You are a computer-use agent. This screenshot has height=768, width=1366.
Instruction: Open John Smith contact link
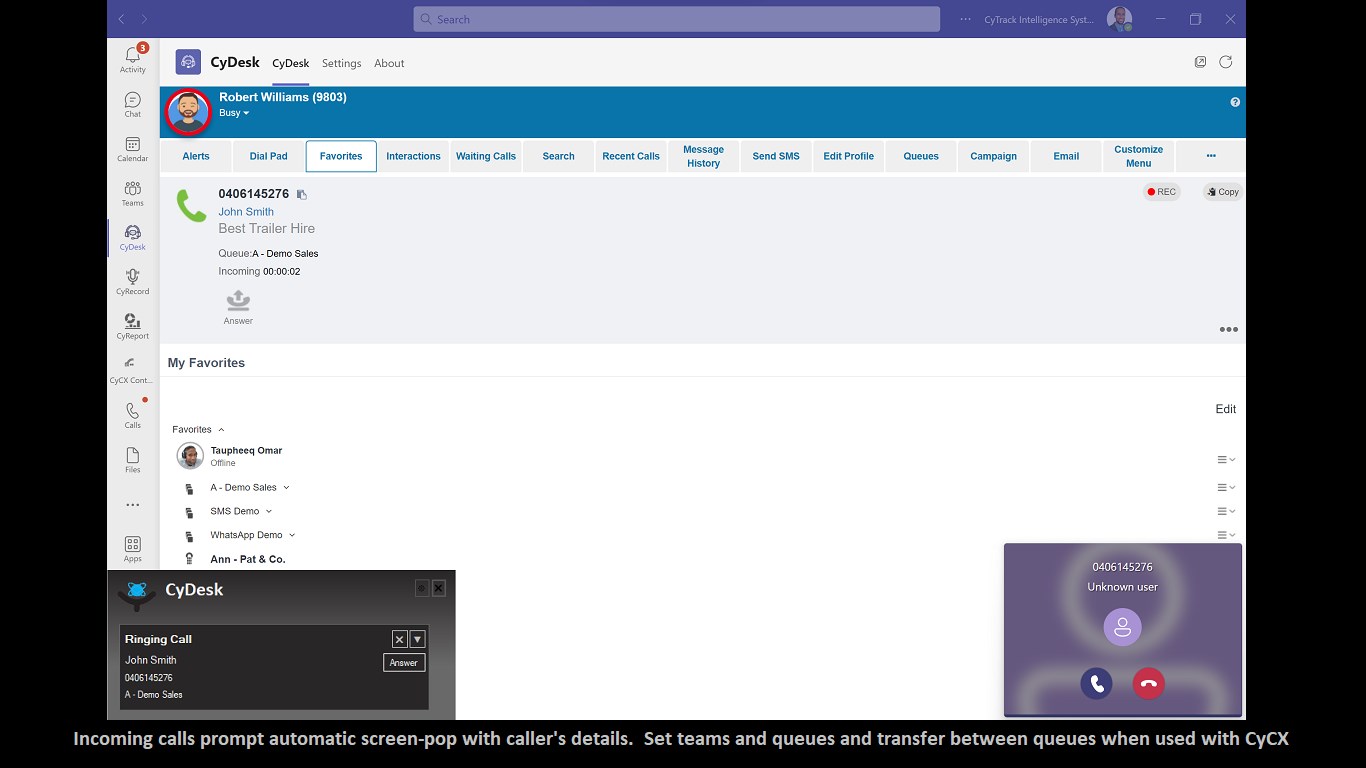pyautogui.click(x=246, y=212)
